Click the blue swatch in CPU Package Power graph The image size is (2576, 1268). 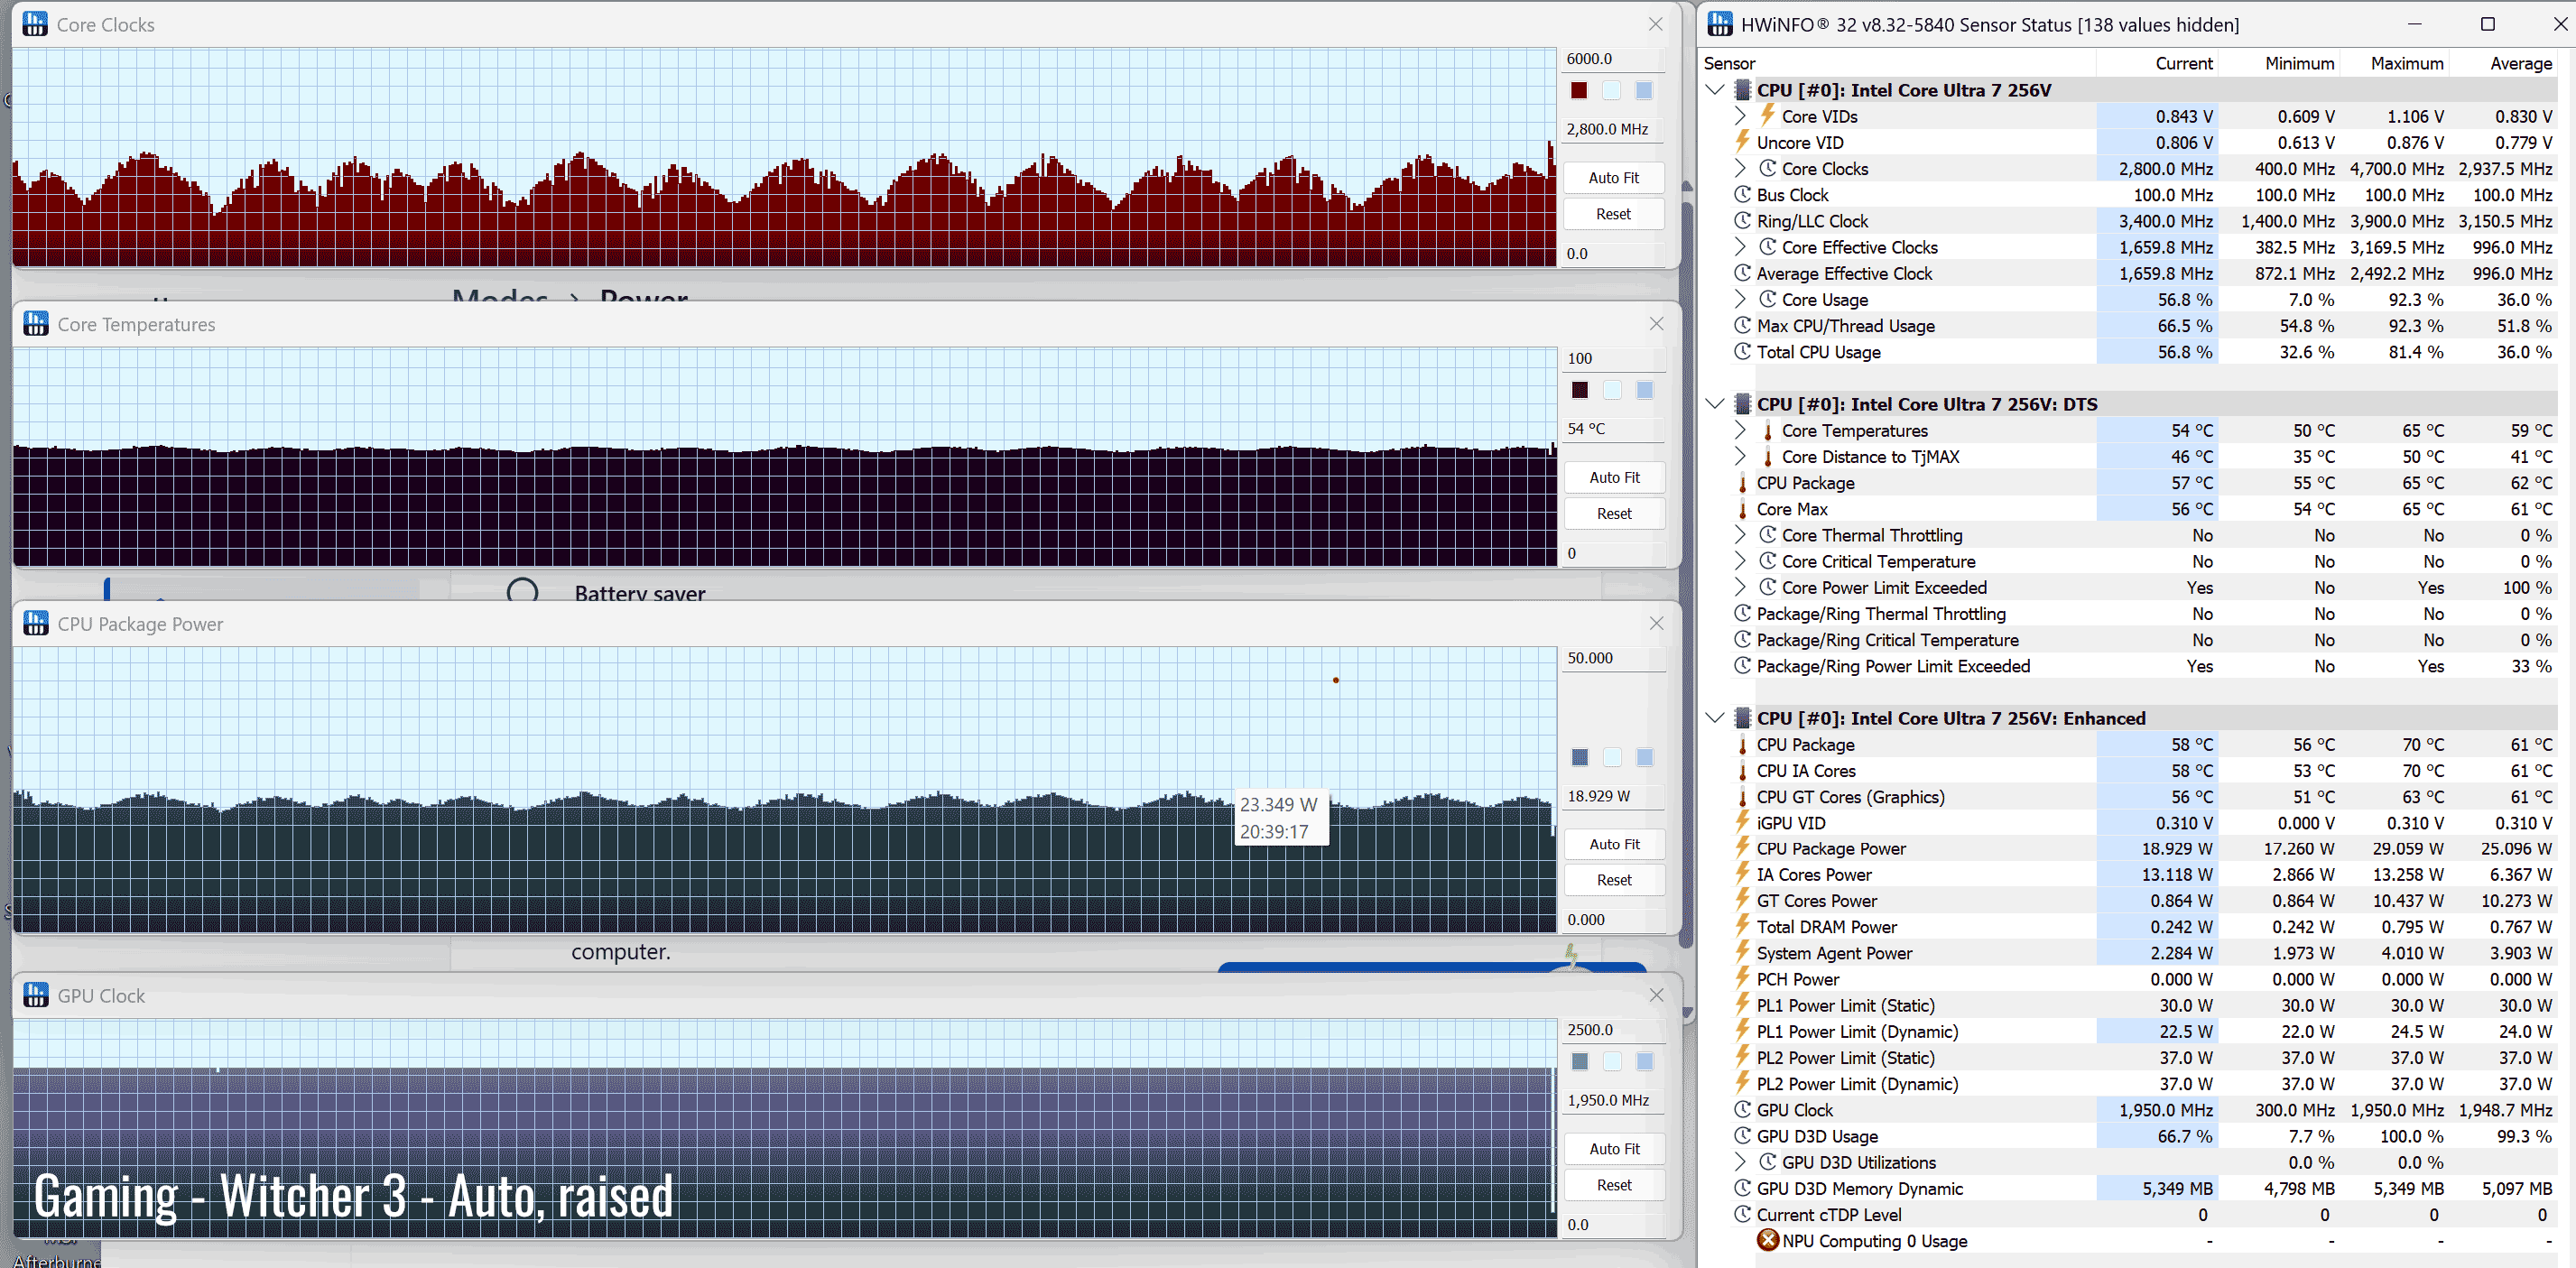tap(1580, 757)
